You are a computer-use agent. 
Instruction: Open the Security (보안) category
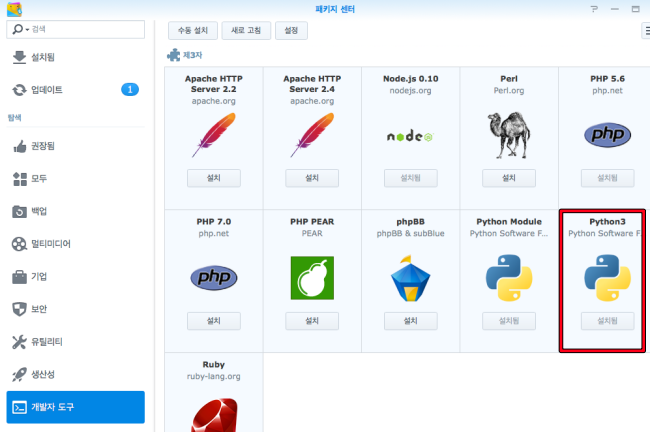coord(75,309)
